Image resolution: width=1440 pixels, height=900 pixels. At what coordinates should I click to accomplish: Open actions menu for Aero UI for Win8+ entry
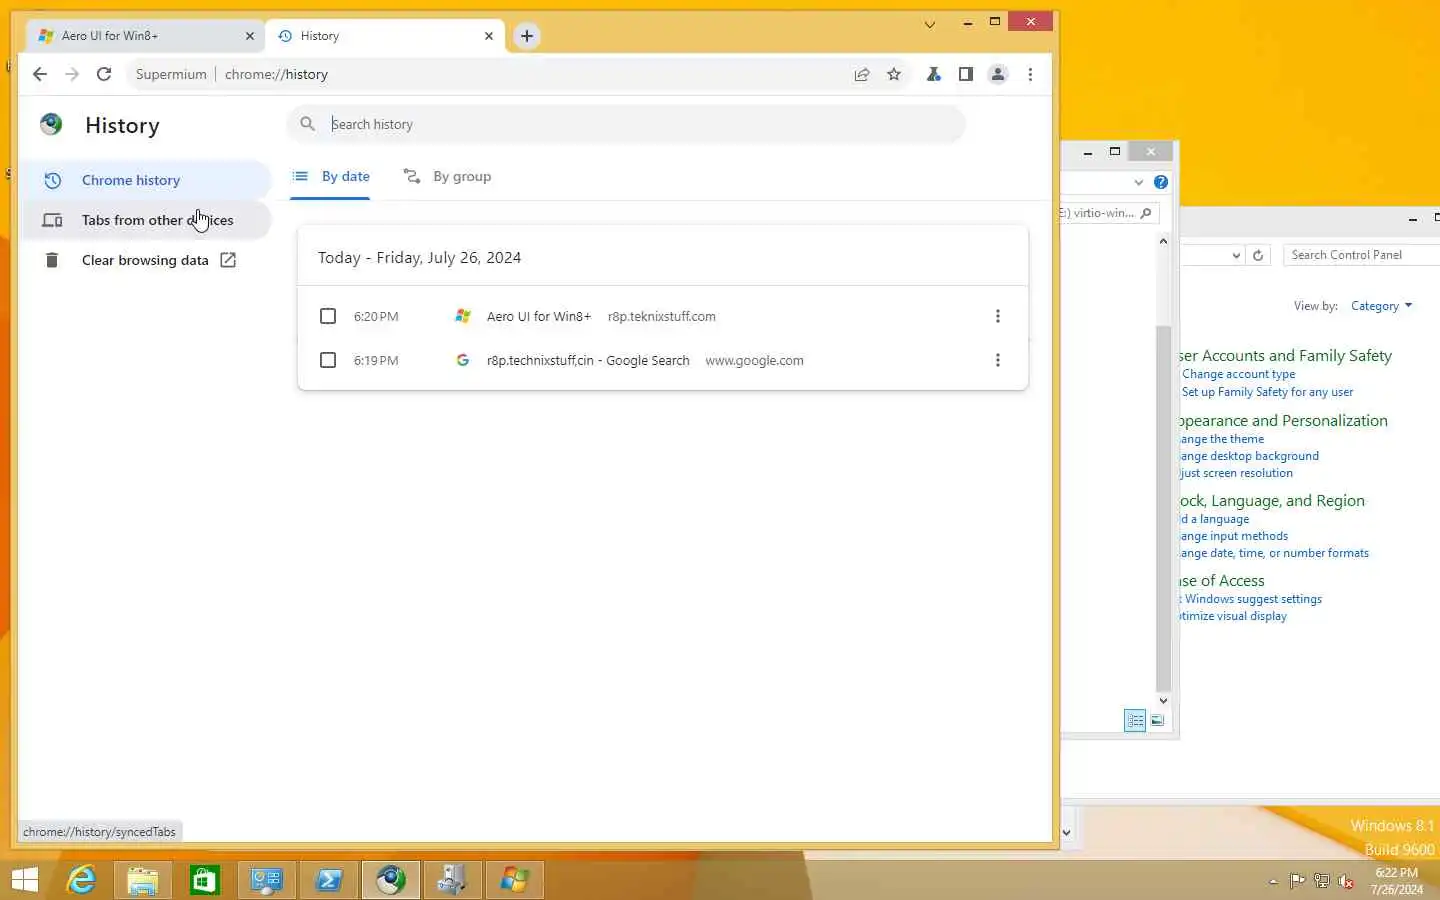pyautogui.click(x=997, y=316)
